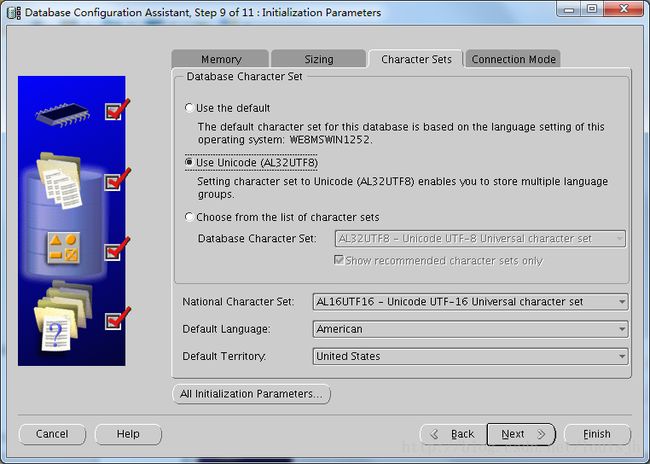Screen dimensions: 650x464
Task: Open the Database Character Set dropdown
Action: point(480,239)
